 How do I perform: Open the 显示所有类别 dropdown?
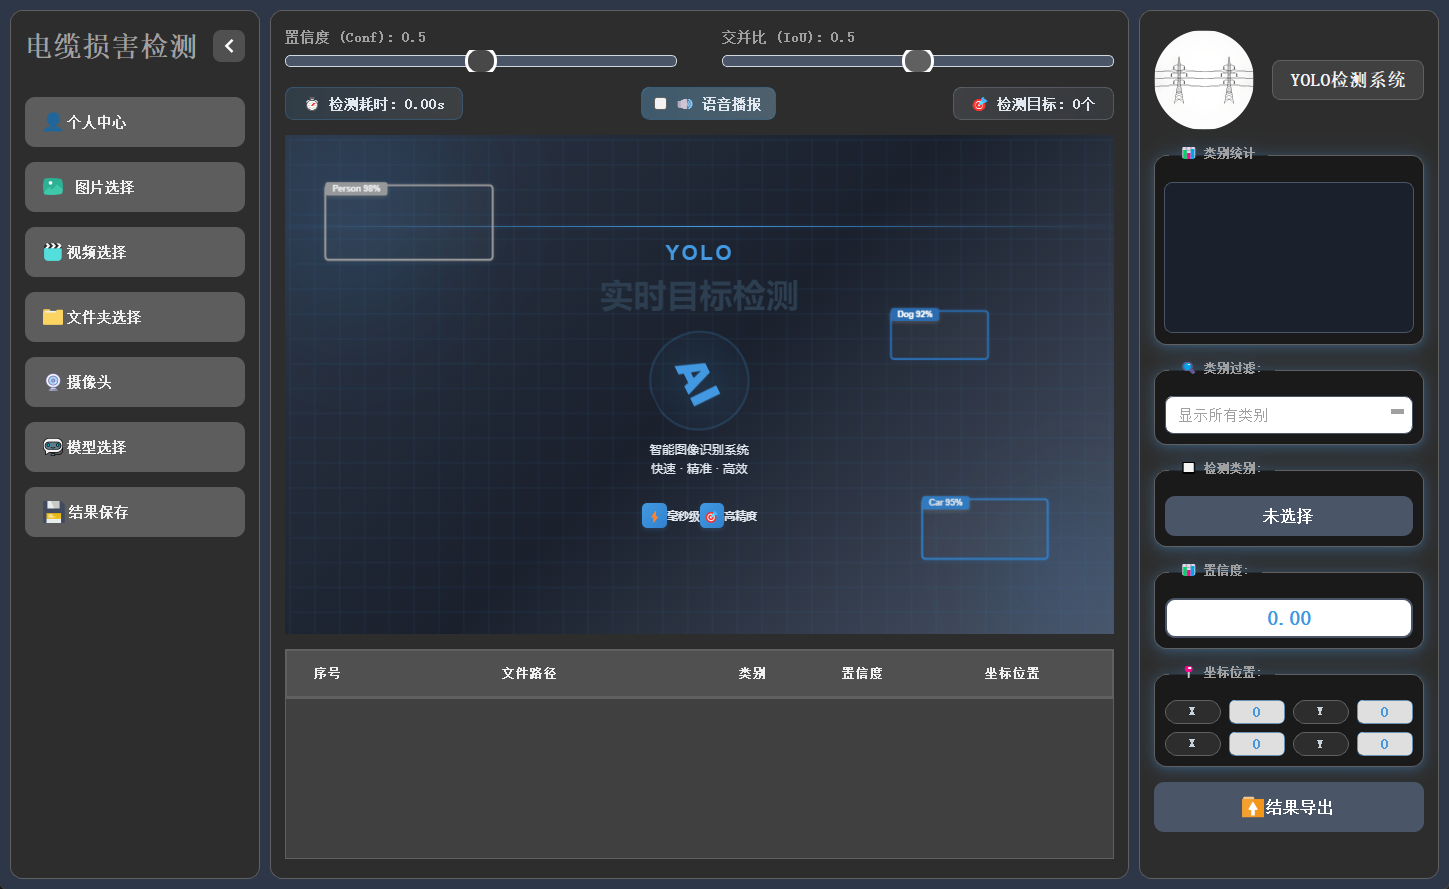click(1289, 415)
